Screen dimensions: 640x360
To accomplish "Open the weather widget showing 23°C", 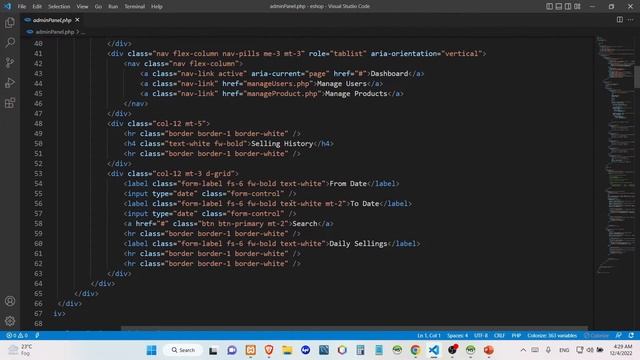I will 20,350.
